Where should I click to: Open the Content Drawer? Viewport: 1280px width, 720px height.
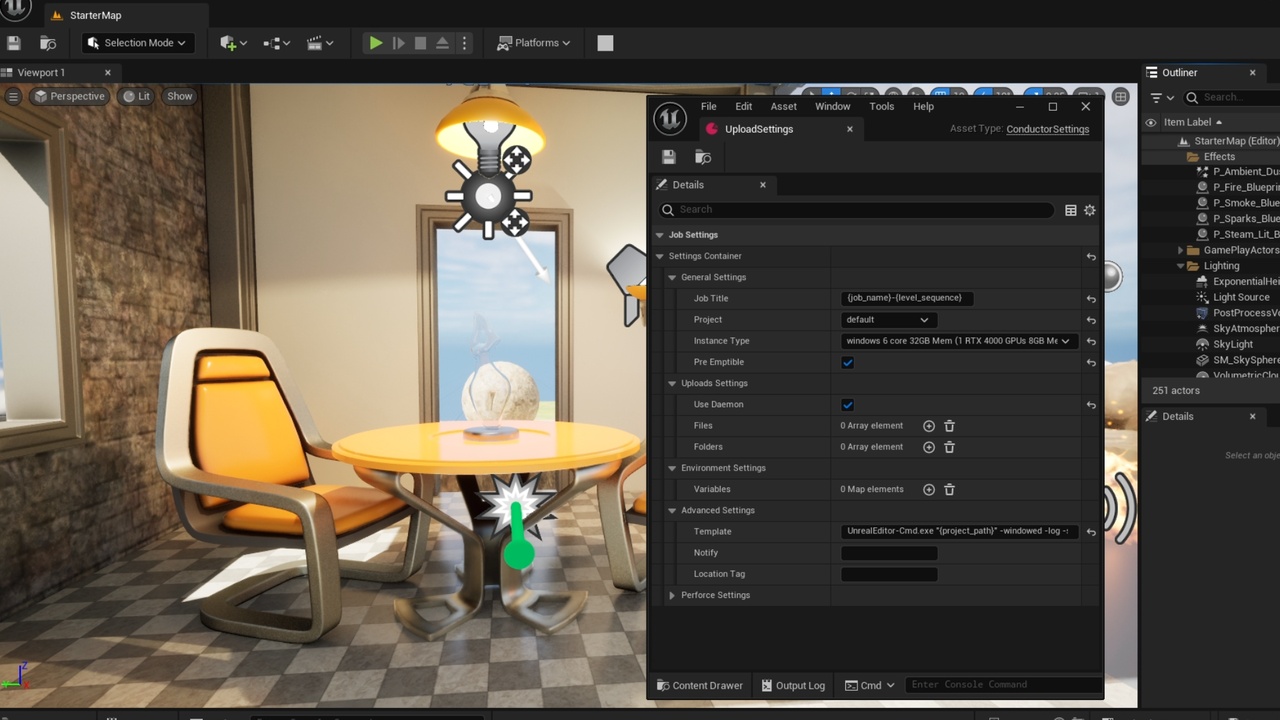[700, 685]
